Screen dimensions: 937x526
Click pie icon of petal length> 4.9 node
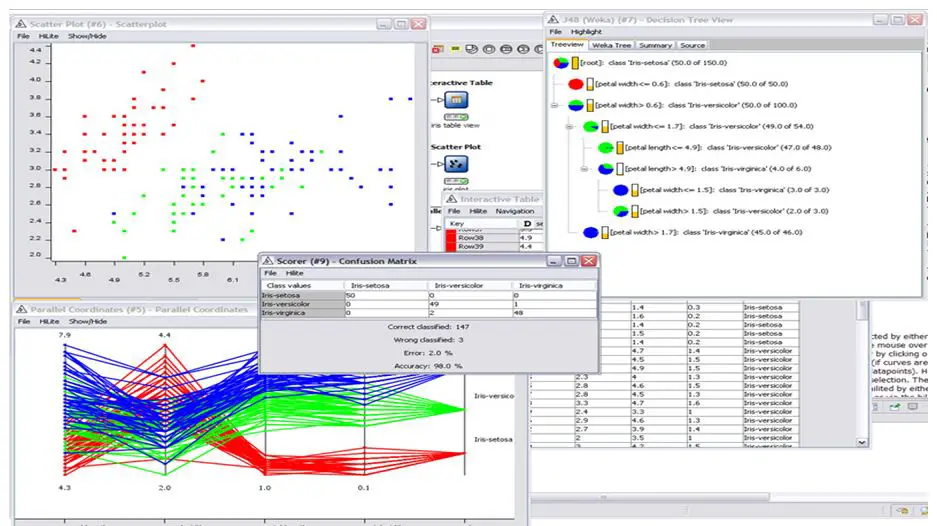pos(605,169)
